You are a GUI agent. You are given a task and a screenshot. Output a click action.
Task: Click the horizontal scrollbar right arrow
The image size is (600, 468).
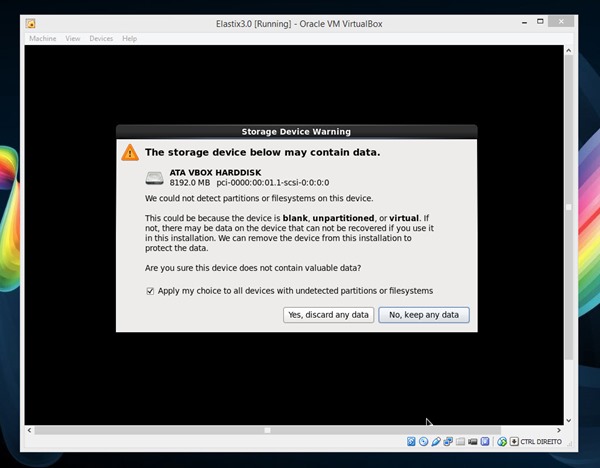coord(559,430)
